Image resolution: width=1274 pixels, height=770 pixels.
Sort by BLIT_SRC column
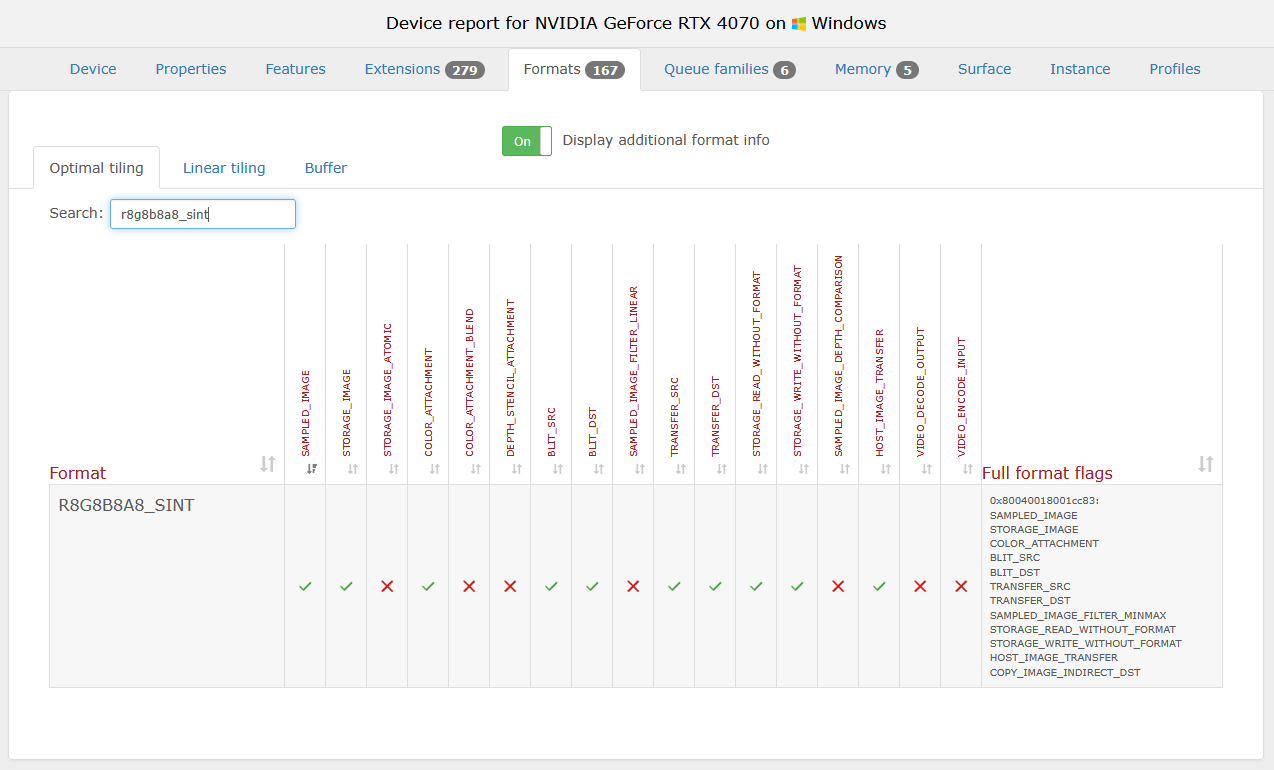[557, 468]
